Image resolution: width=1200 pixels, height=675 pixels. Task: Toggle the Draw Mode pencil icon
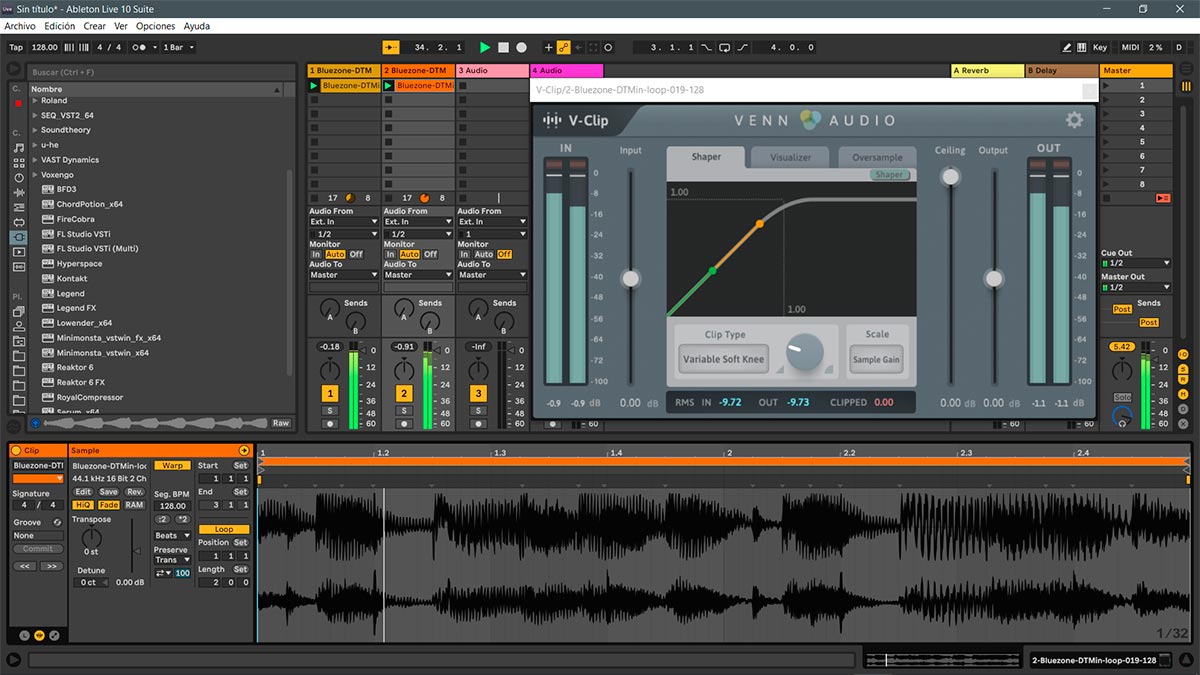(1068, 47)
